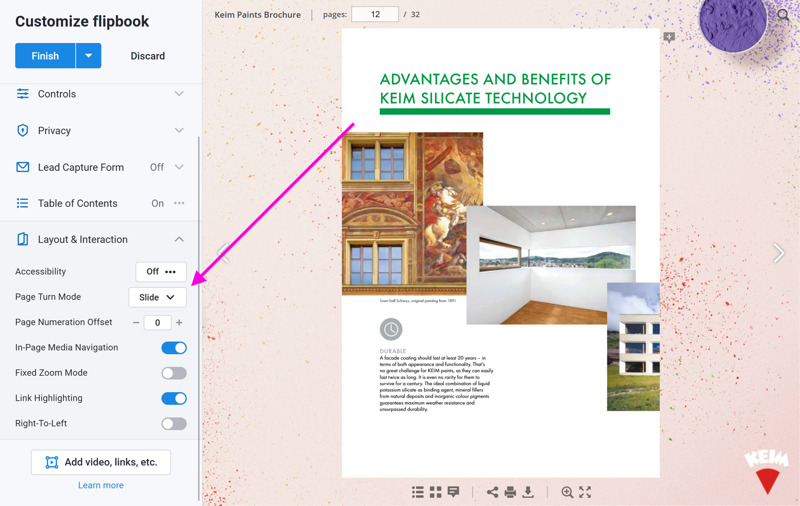The height and width of the screenshot is (506, 800).
Task: Click the modern building exterior photo
Action: [x=633, y=347]
